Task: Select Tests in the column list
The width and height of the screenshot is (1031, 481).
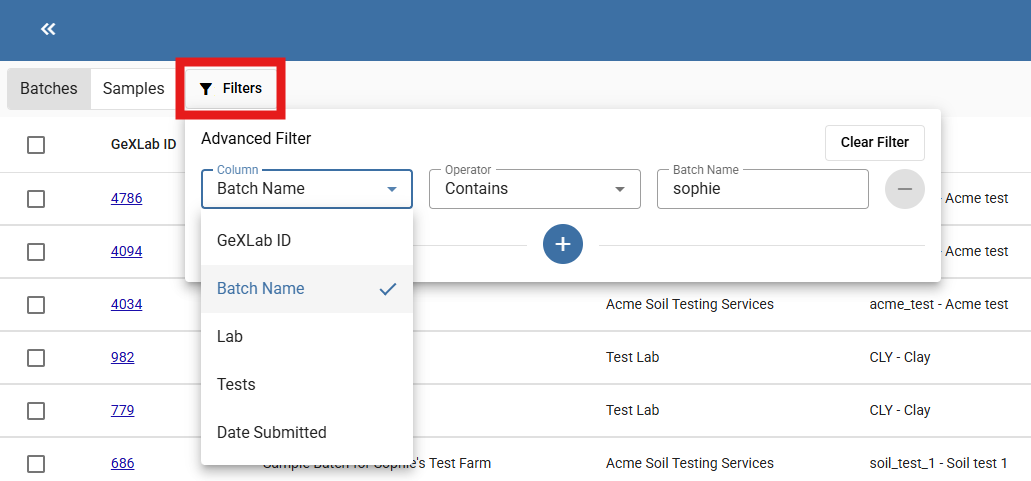Action: [x=236, y=385]
